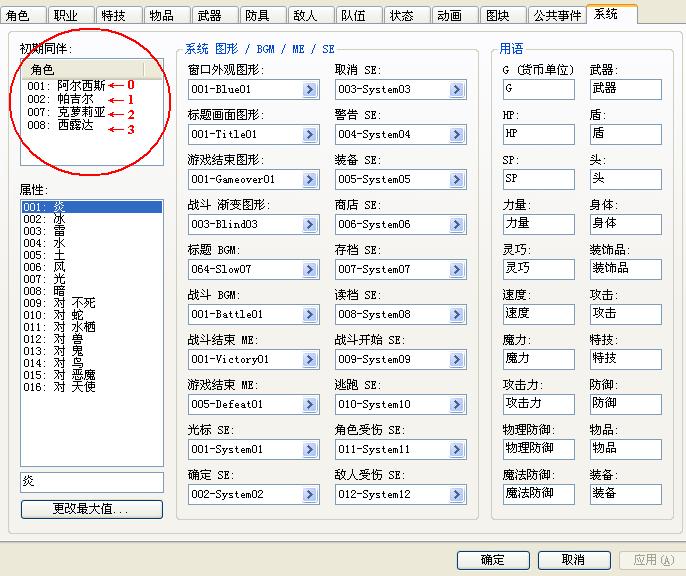The height and width of the screenshot is (576, 686).
Task: Switch to the 角色 tab
Action: click(x=23, y=15)
